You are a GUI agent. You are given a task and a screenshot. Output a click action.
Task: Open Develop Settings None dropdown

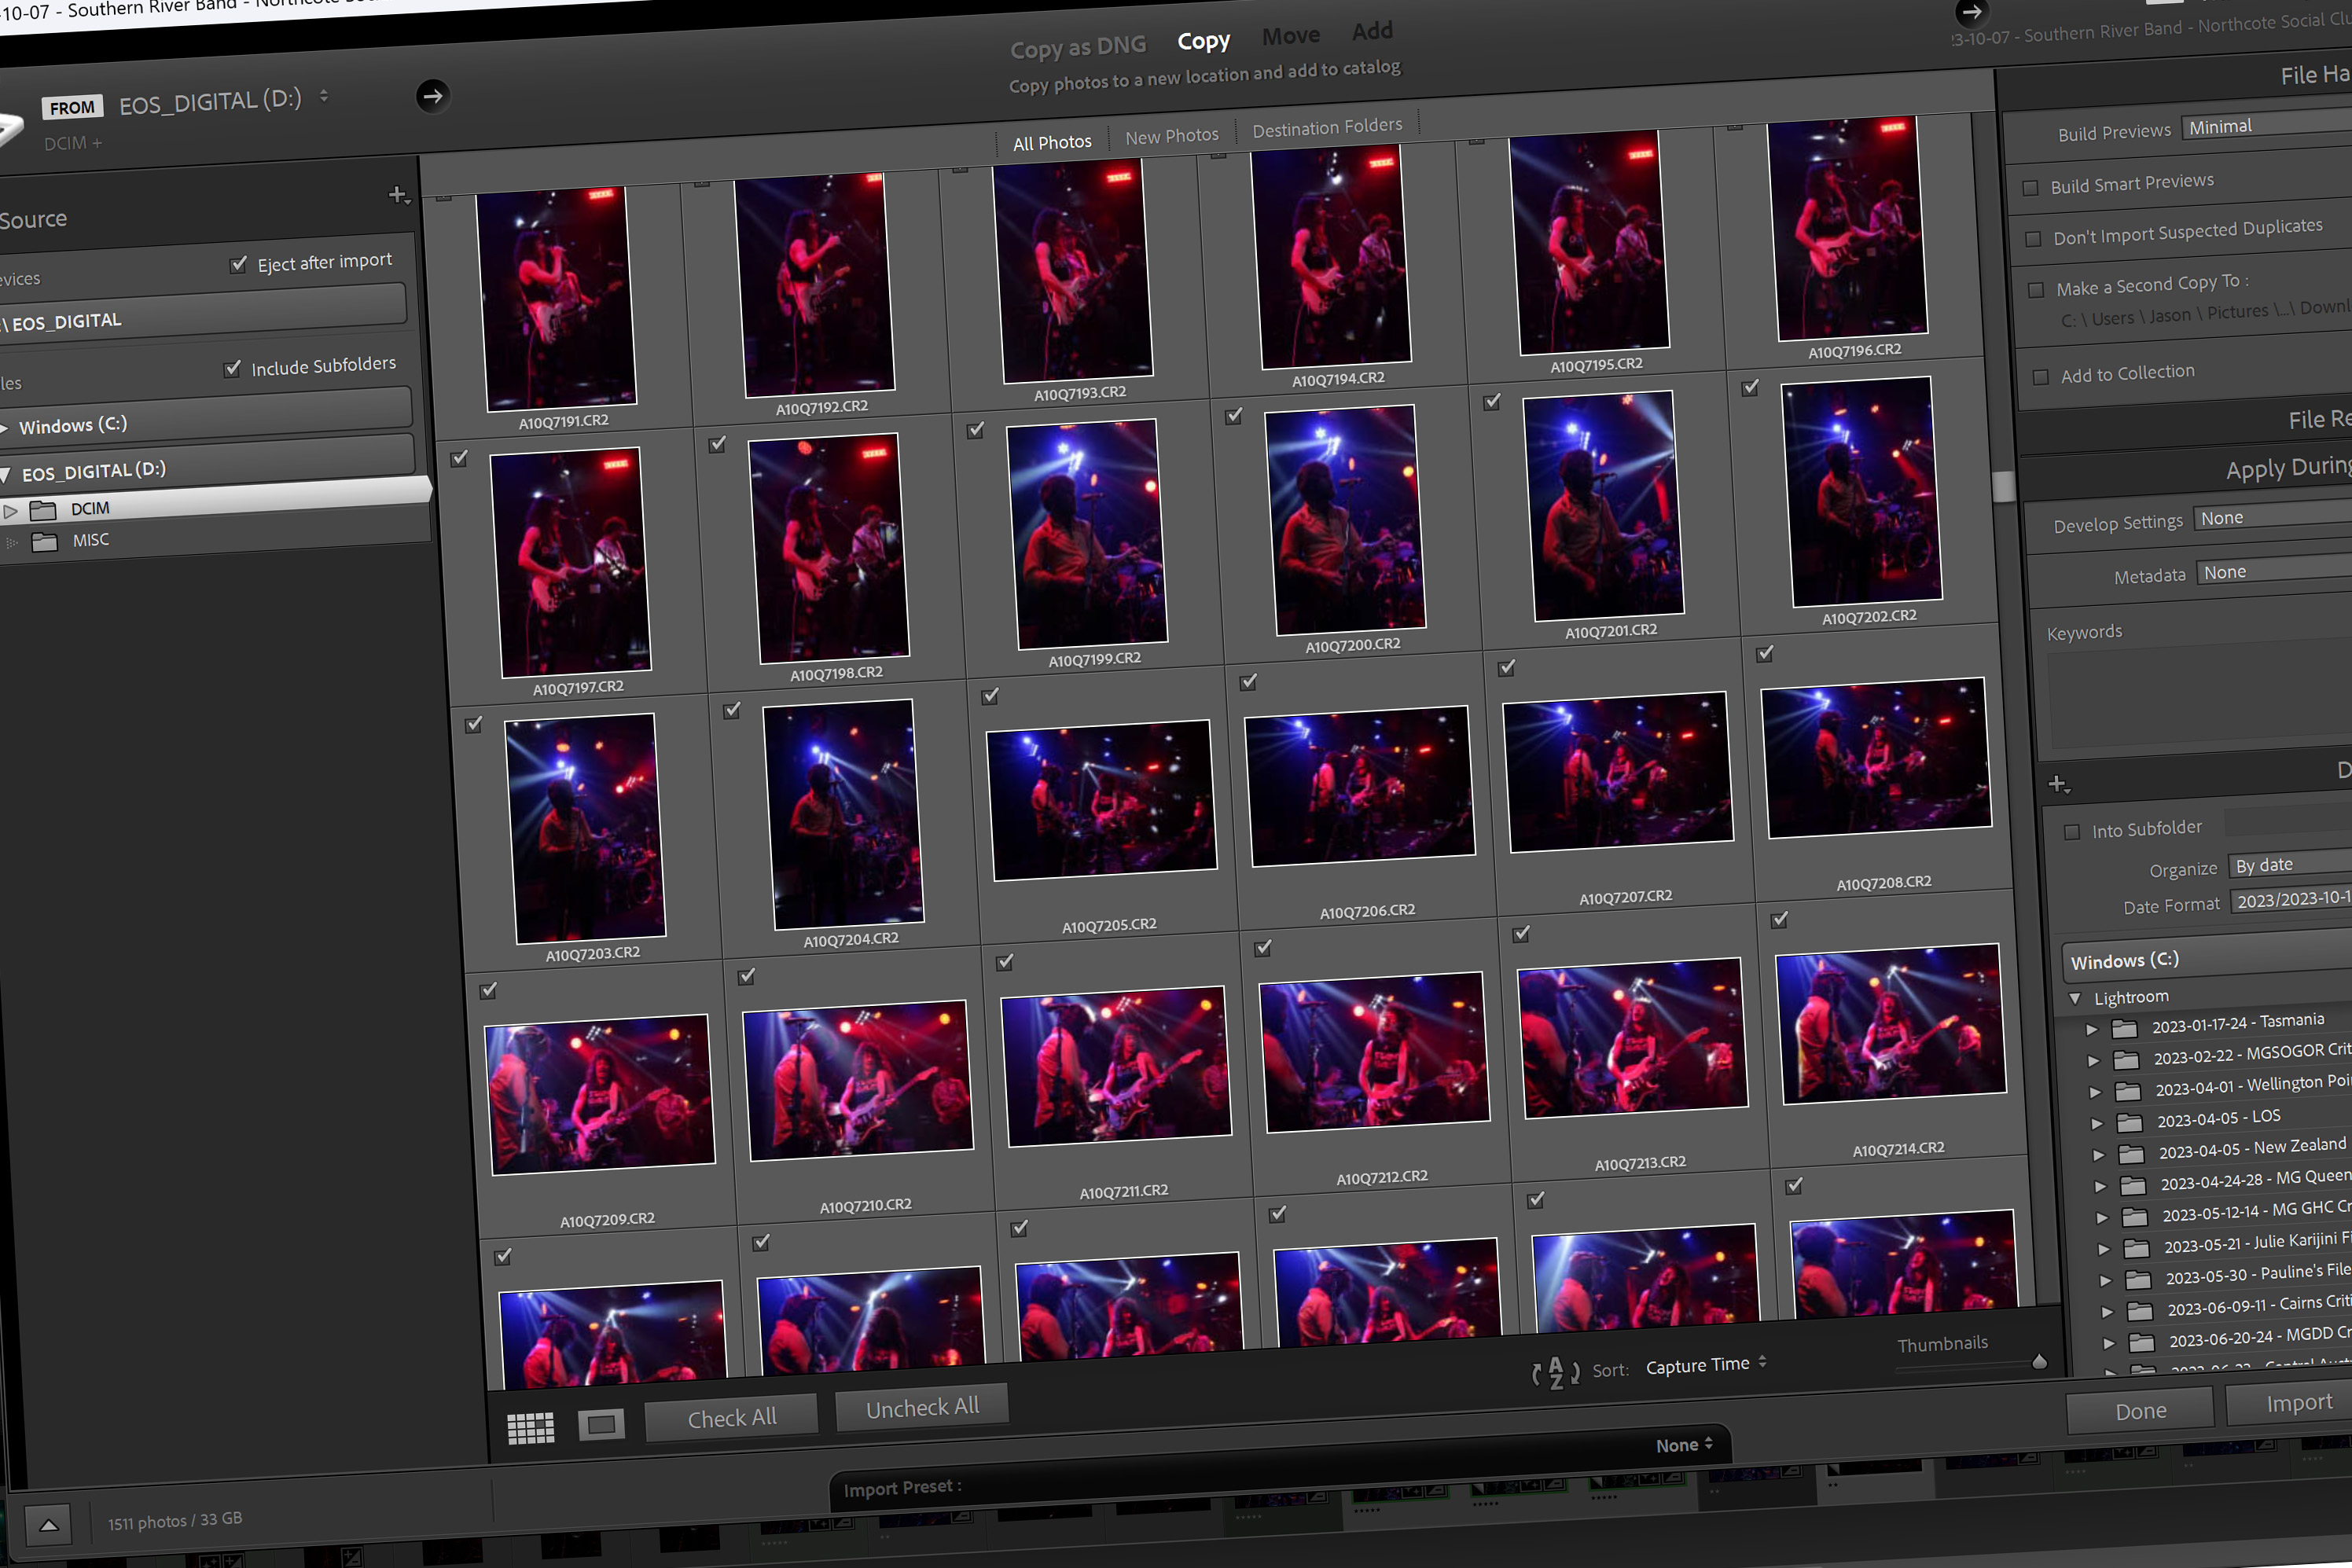[x=2272, y=515]
